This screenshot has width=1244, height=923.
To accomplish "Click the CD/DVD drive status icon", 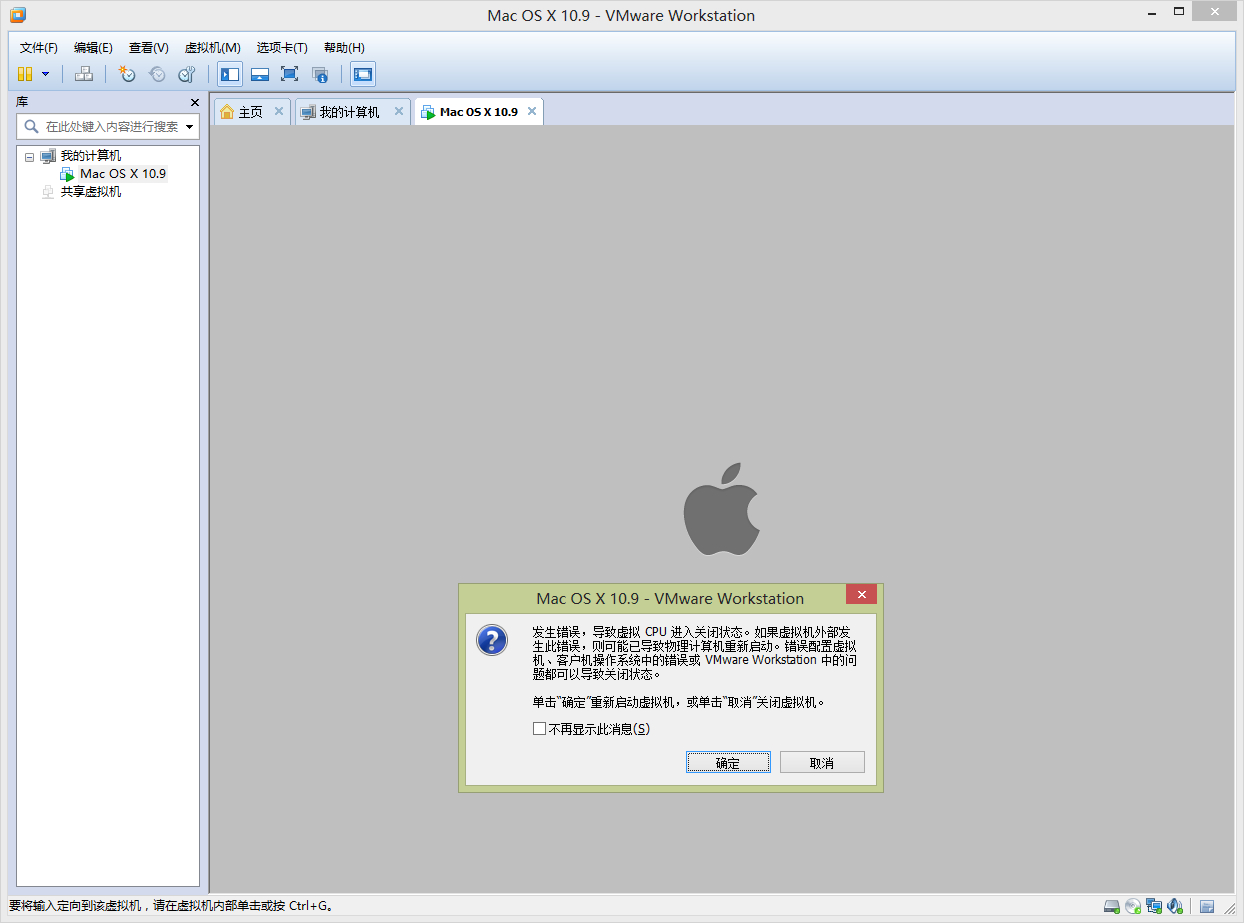I will click(1133, 906).
